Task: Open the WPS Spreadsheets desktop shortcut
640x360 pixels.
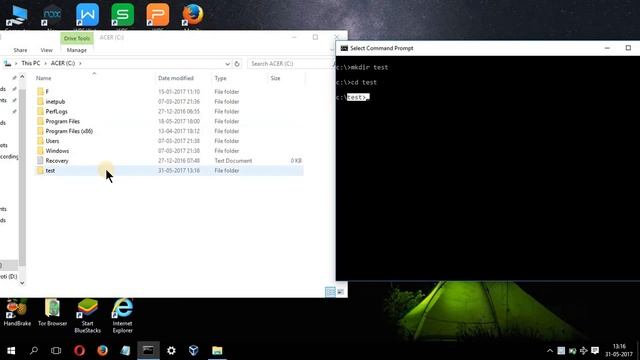Action: point(122,16)
